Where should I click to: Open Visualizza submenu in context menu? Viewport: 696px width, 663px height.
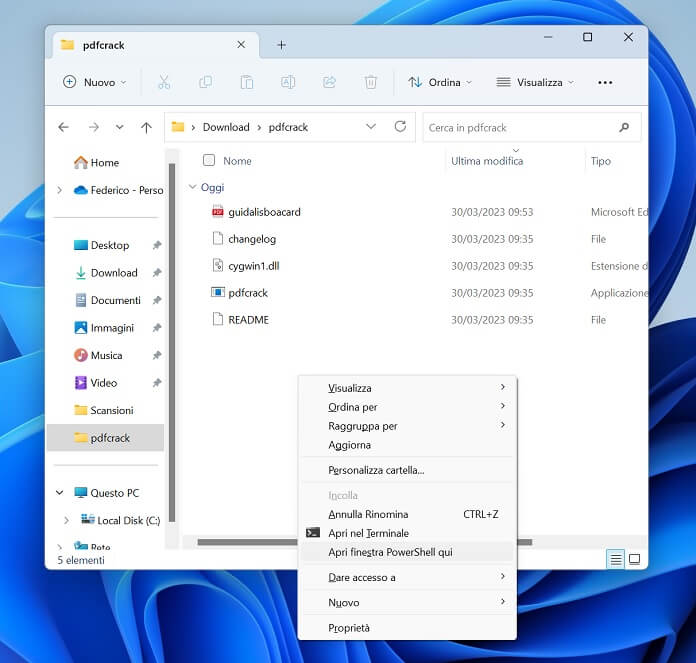tap(407, 388)
